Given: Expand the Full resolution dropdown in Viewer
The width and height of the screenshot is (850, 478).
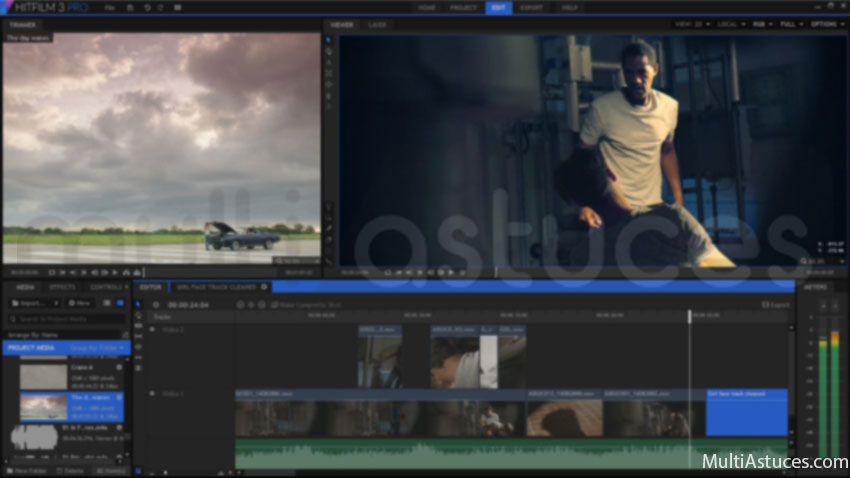Looking at the screenshot, I should 789,24.
